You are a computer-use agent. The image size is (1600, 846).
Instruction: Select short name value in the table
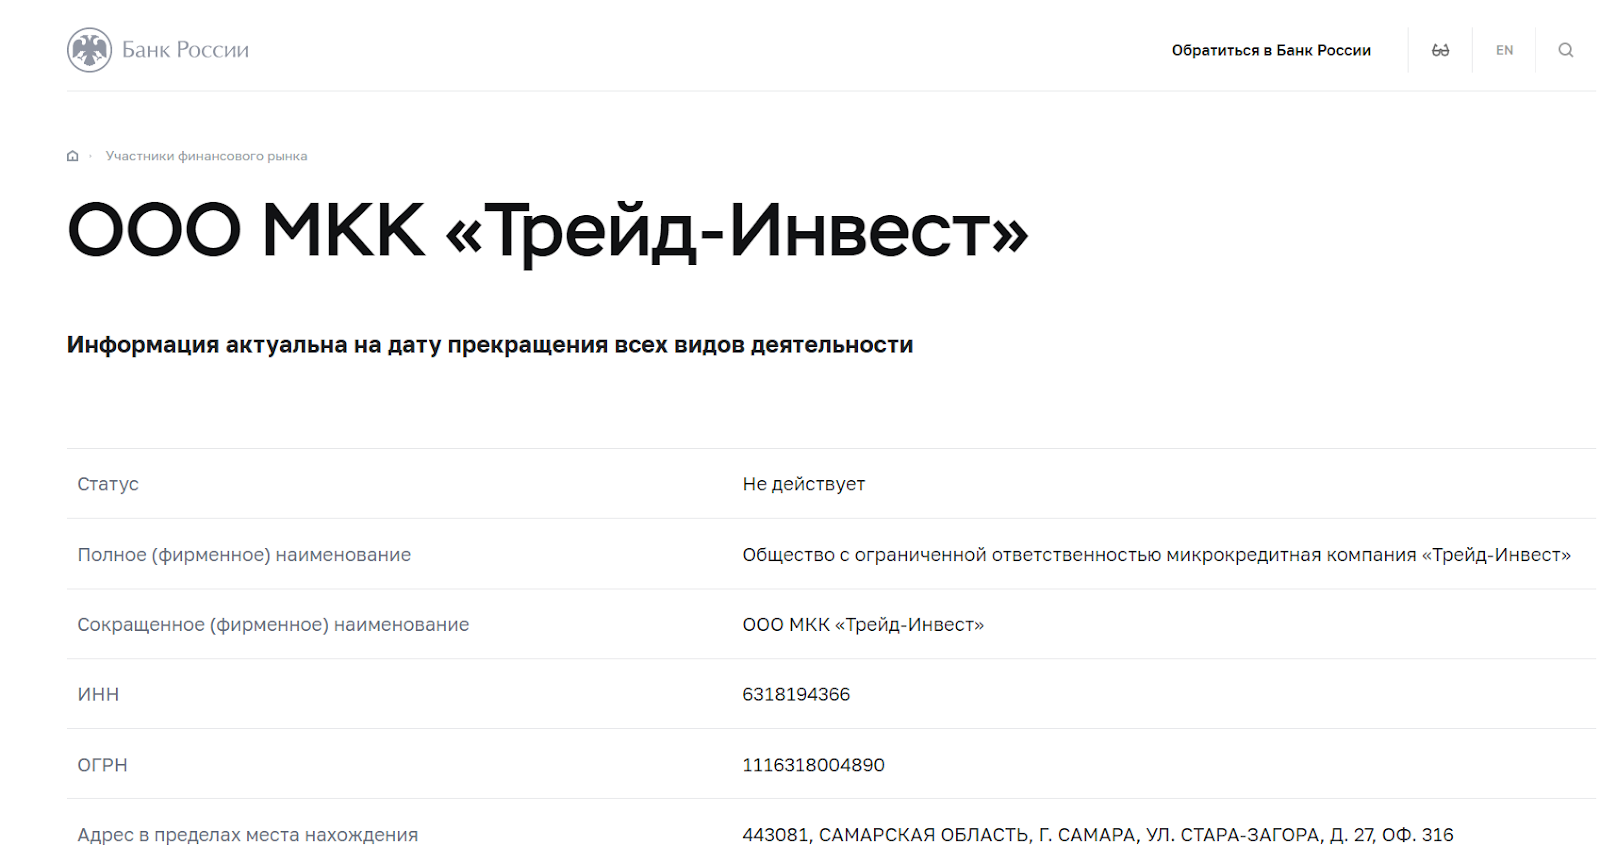tap(863, 625)
